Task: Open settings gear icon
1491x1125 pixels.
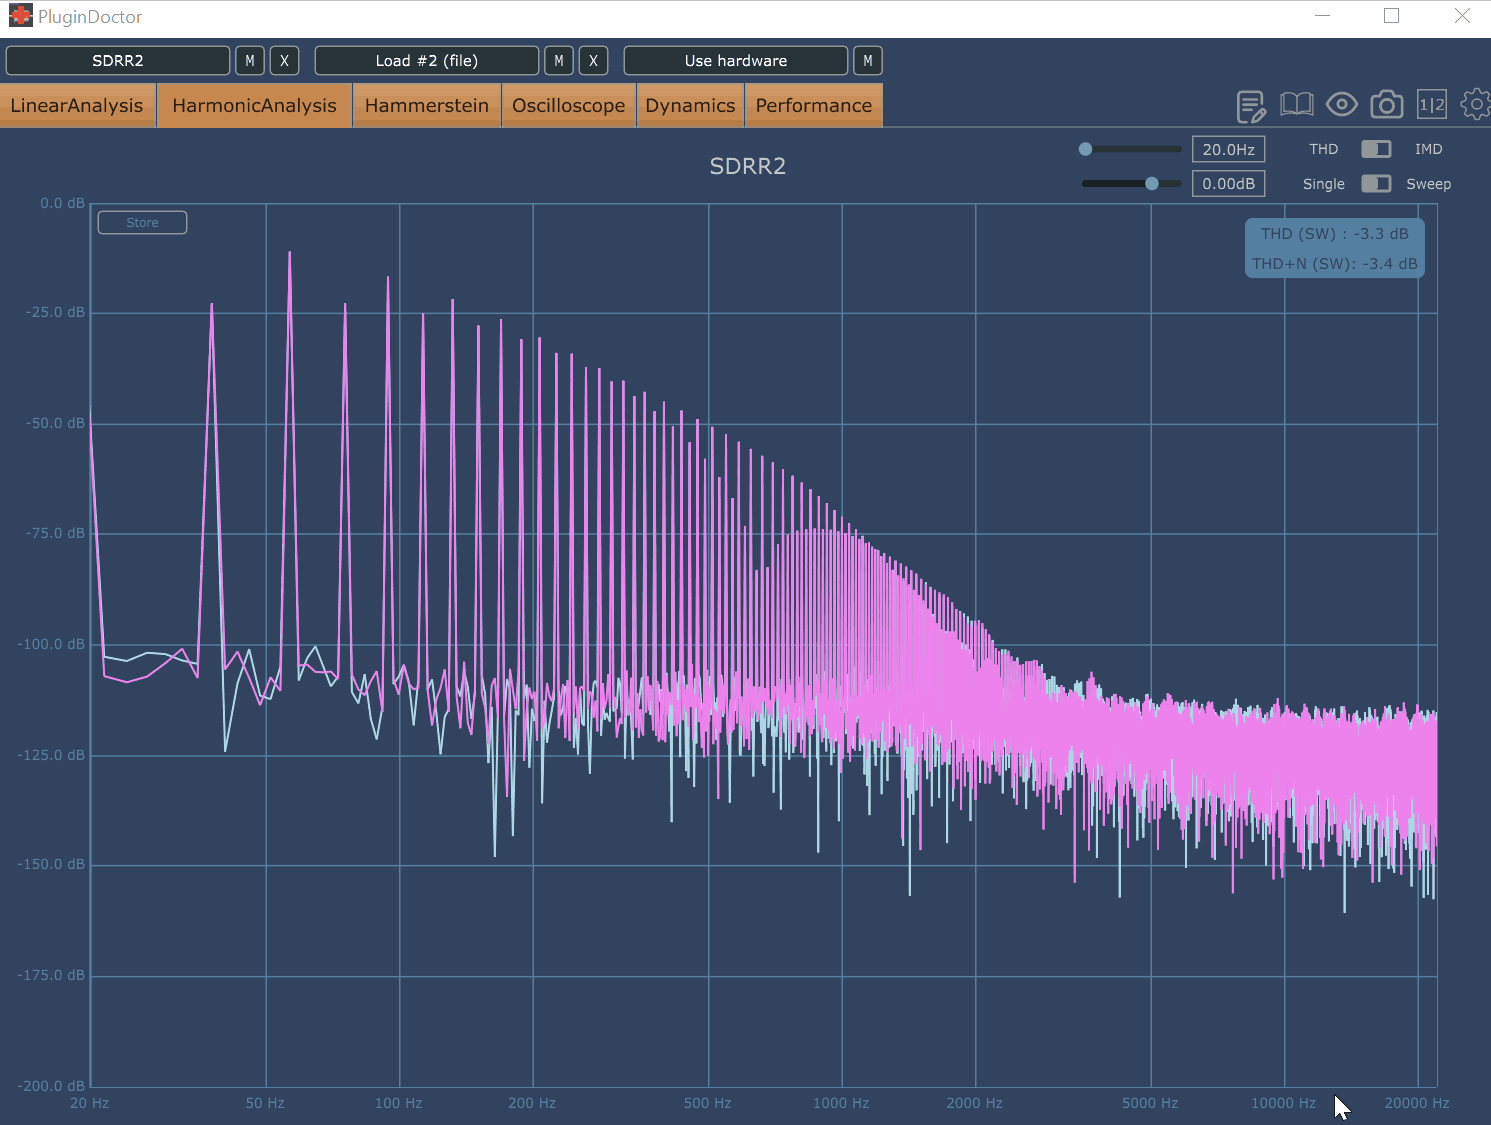Action: pyautogui.click(x=1475, y=104)
